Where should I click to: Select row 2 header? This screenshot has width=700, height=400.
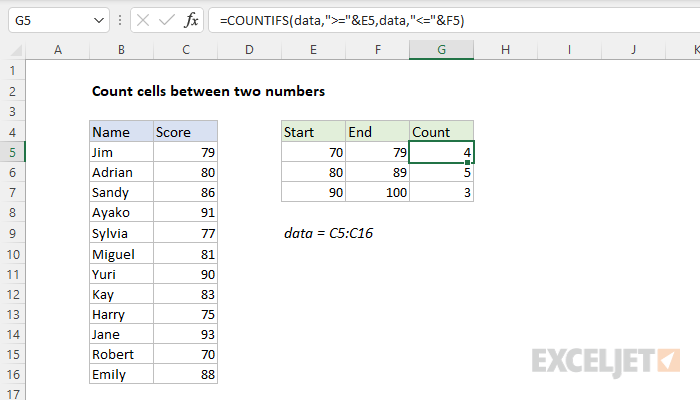[x=12, y=92]
